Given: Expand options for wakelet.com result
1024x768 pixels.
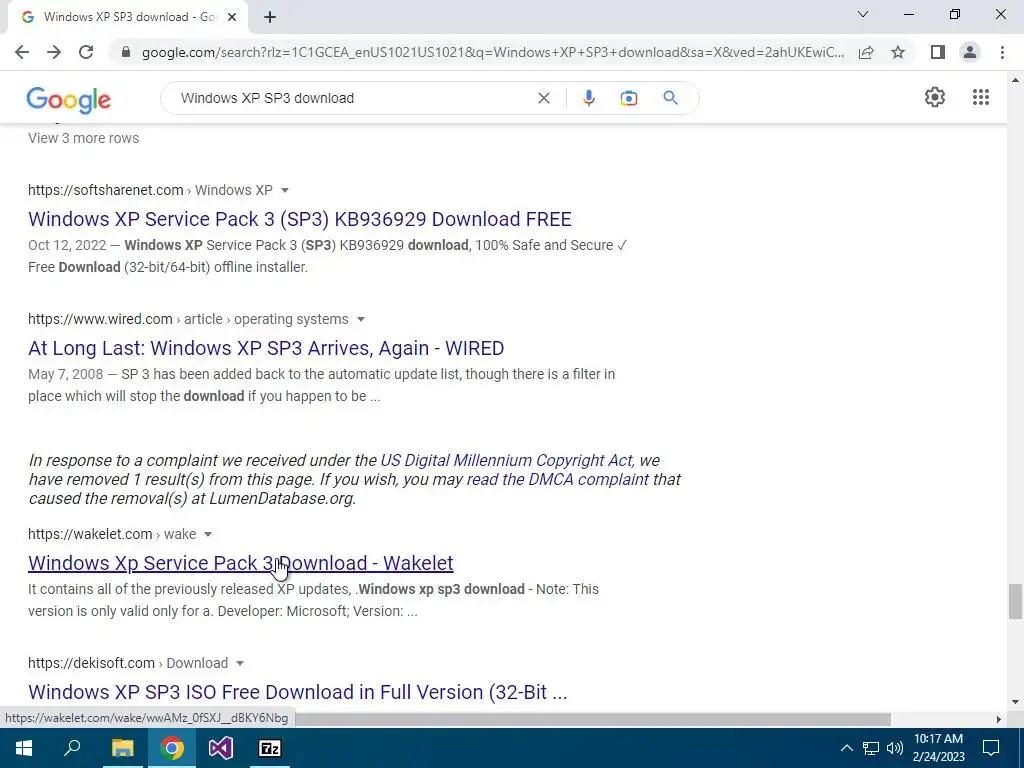Looking at the screenshot, I should click(208, 534).
